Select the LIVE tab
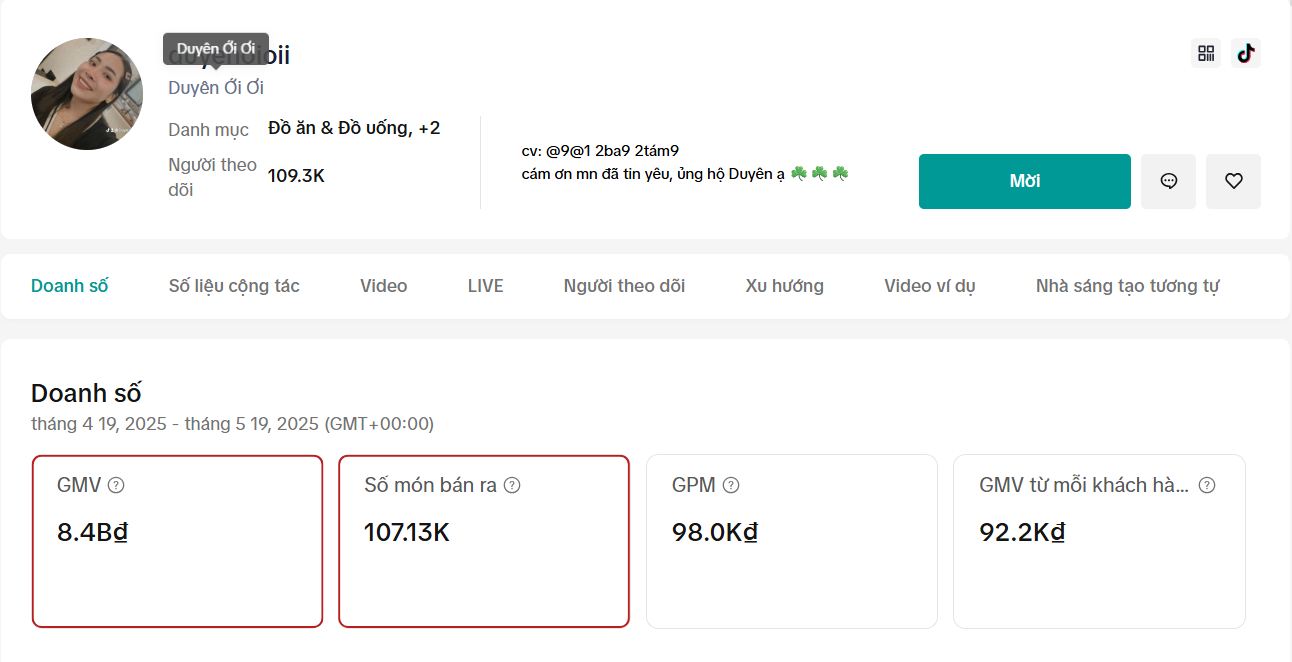Screen dimensions: 1292x662 (x=485, y=286)
